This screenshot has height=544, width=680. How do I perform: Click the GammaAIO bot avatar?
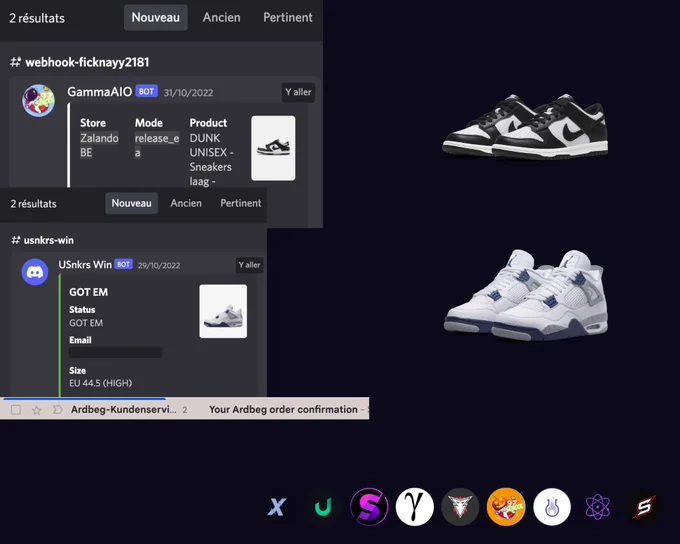click(39, 101)
